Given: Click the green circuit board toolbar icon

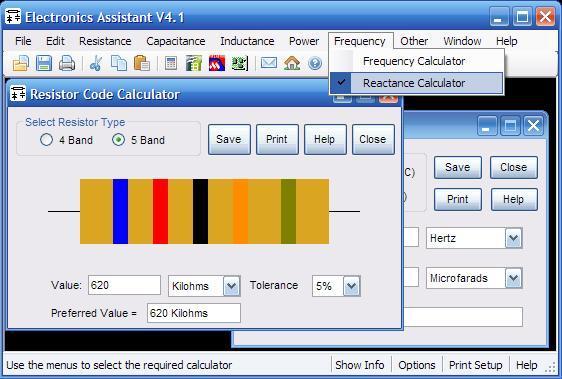Looking at the screenshot, I should 239,63.
